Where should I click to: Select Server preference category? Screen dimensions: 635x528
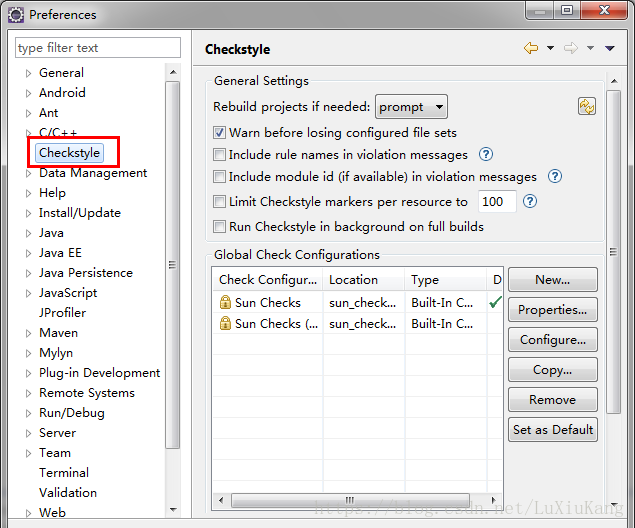point(58,433)
